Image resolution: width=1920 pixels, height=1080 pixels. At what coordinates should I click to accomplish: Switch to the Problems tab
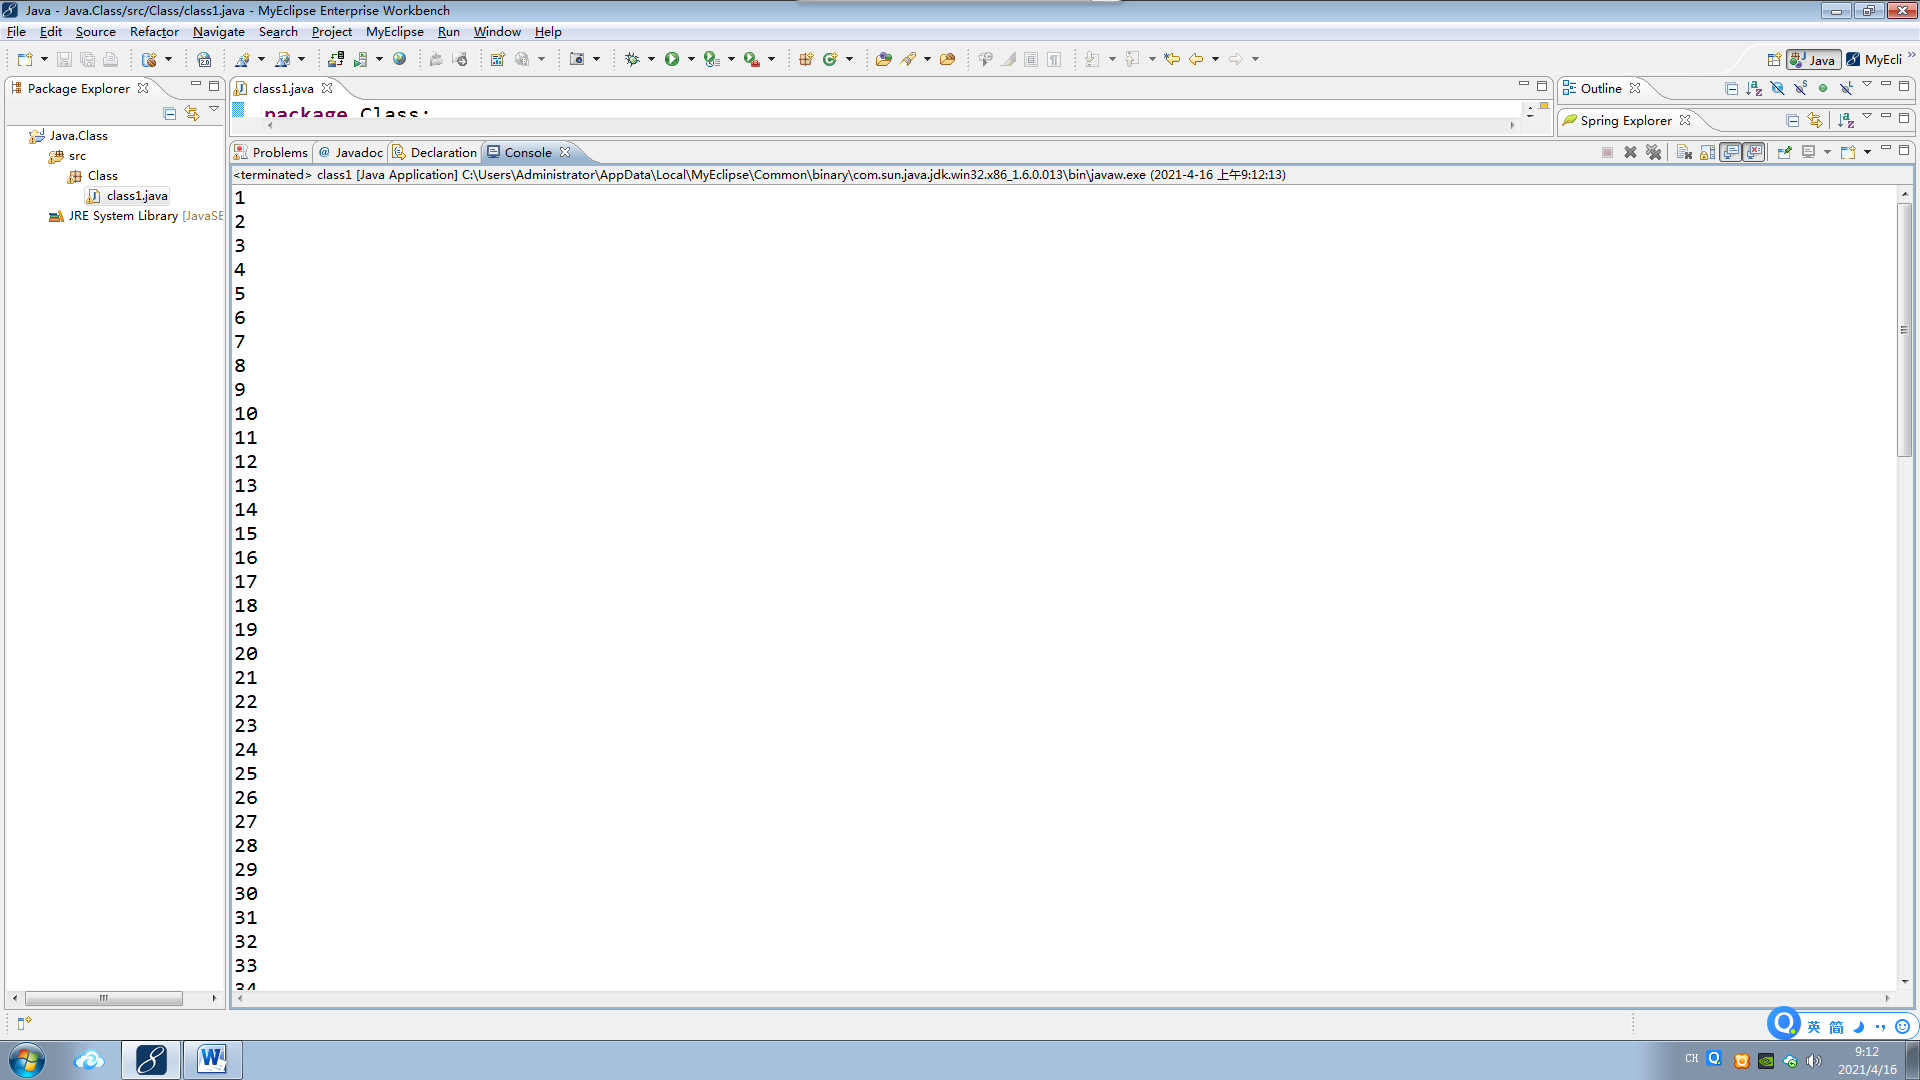[270, 152]
